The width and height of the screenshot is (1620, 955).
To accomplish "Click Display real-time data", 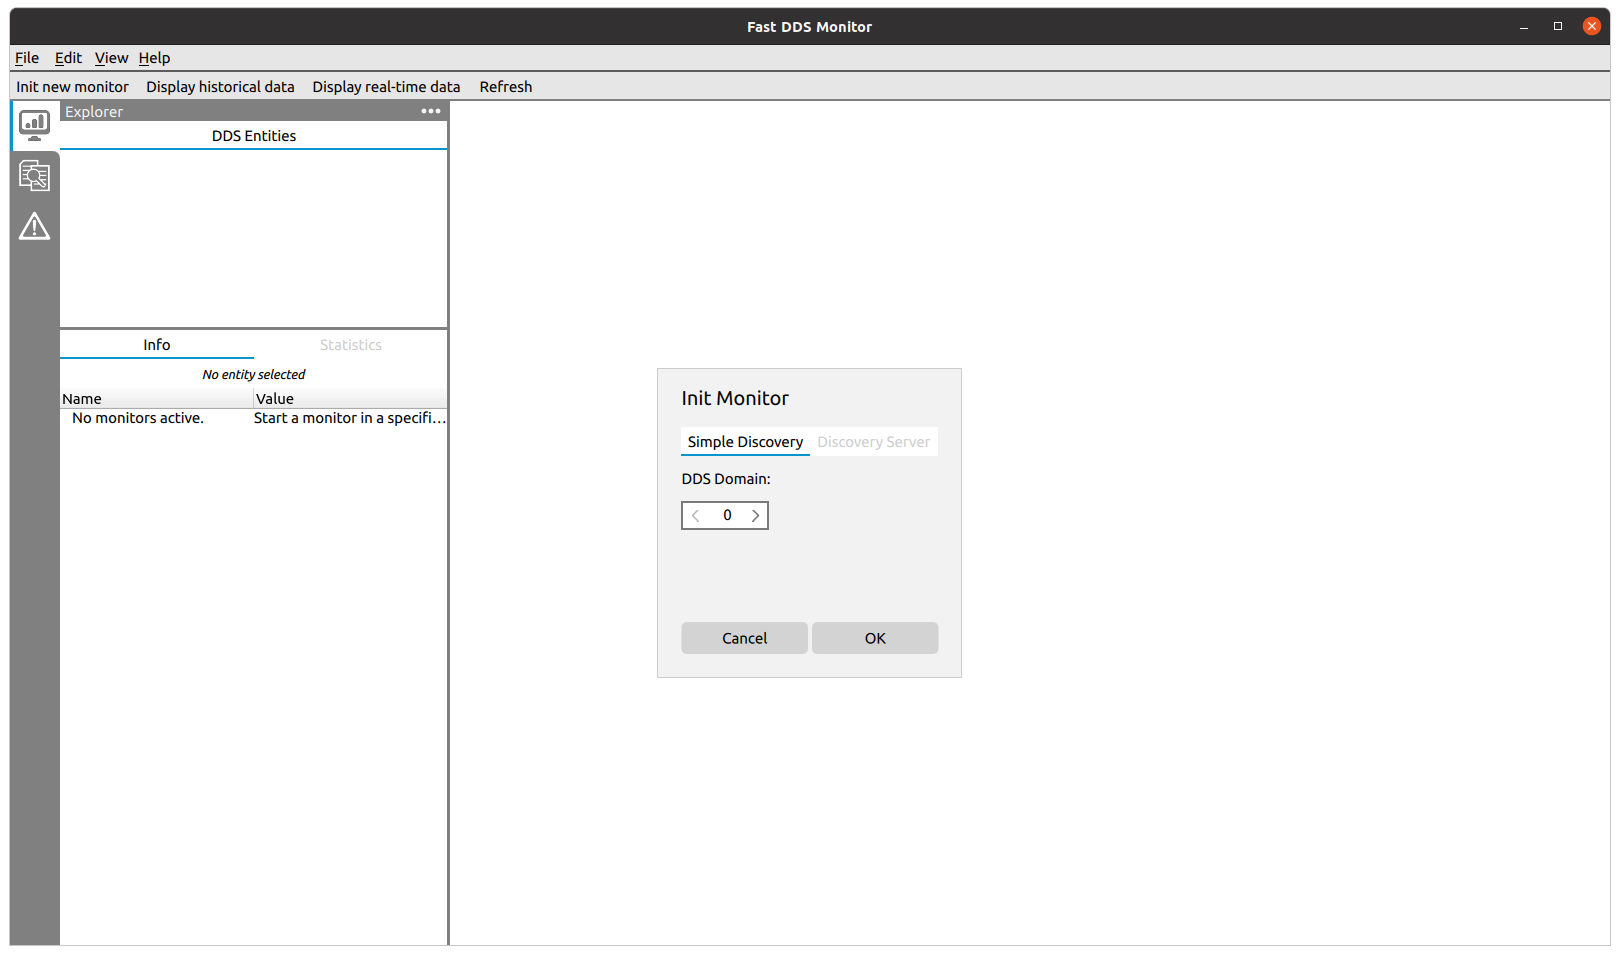I will click(386, 87).
